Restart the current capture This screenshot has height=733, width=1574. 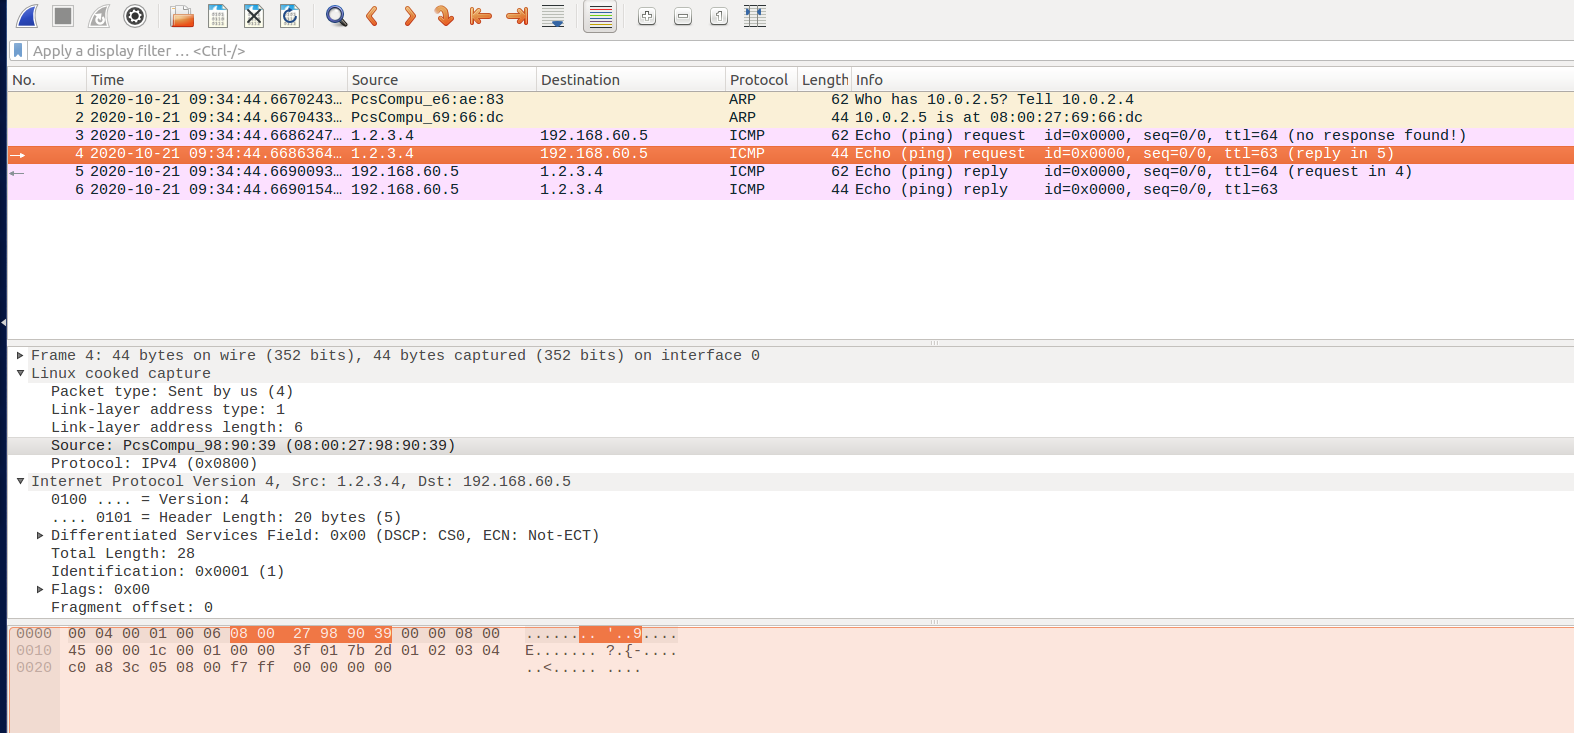[99, 16]
